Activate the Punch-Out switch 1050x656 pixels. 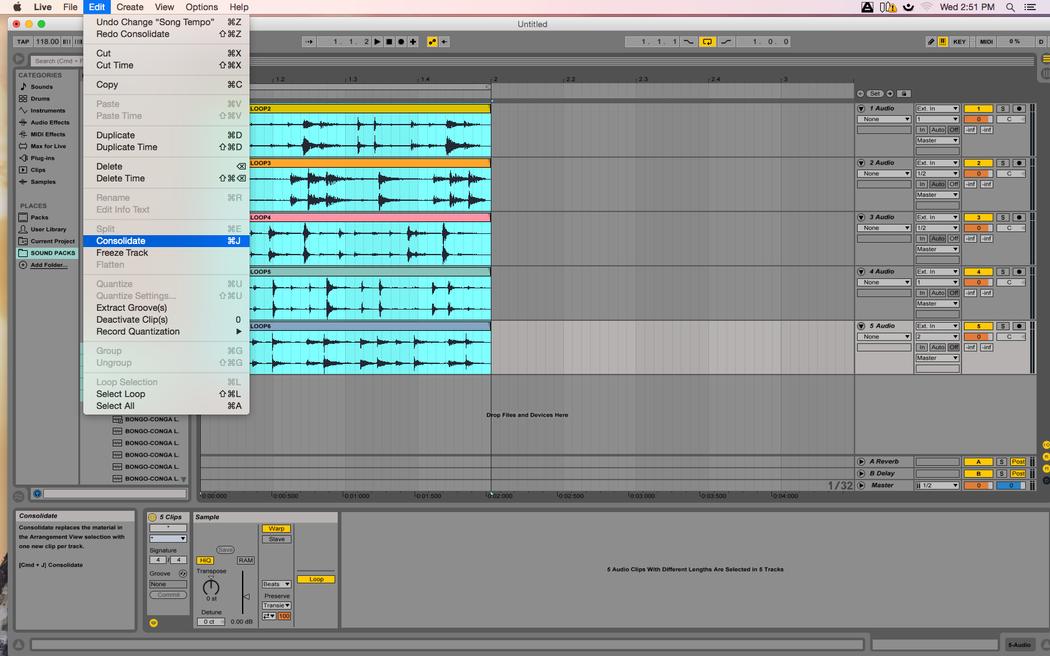point(726,42)
